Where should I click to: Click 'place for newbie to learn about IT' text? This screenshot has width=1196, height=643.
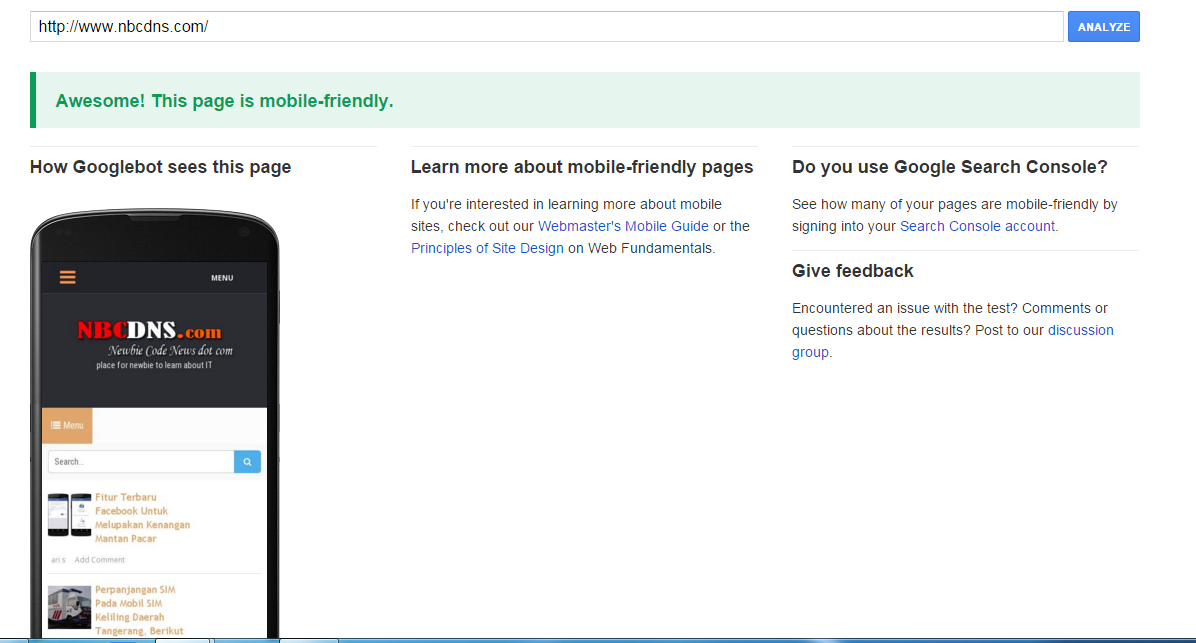click(154, 365)
